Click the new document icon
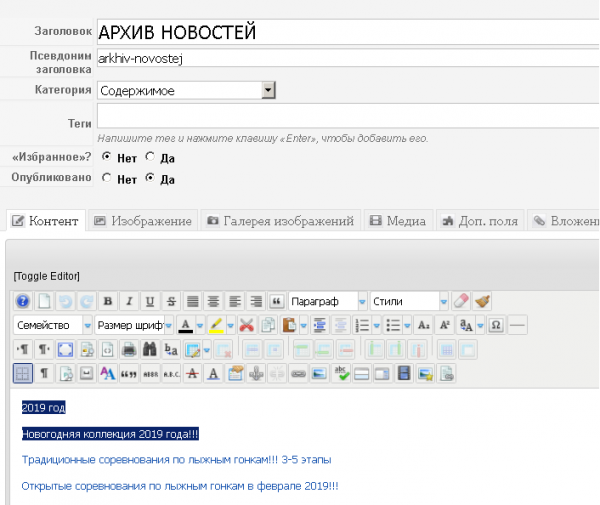This screenshot has height=505, width=600. tap(44, 301)
